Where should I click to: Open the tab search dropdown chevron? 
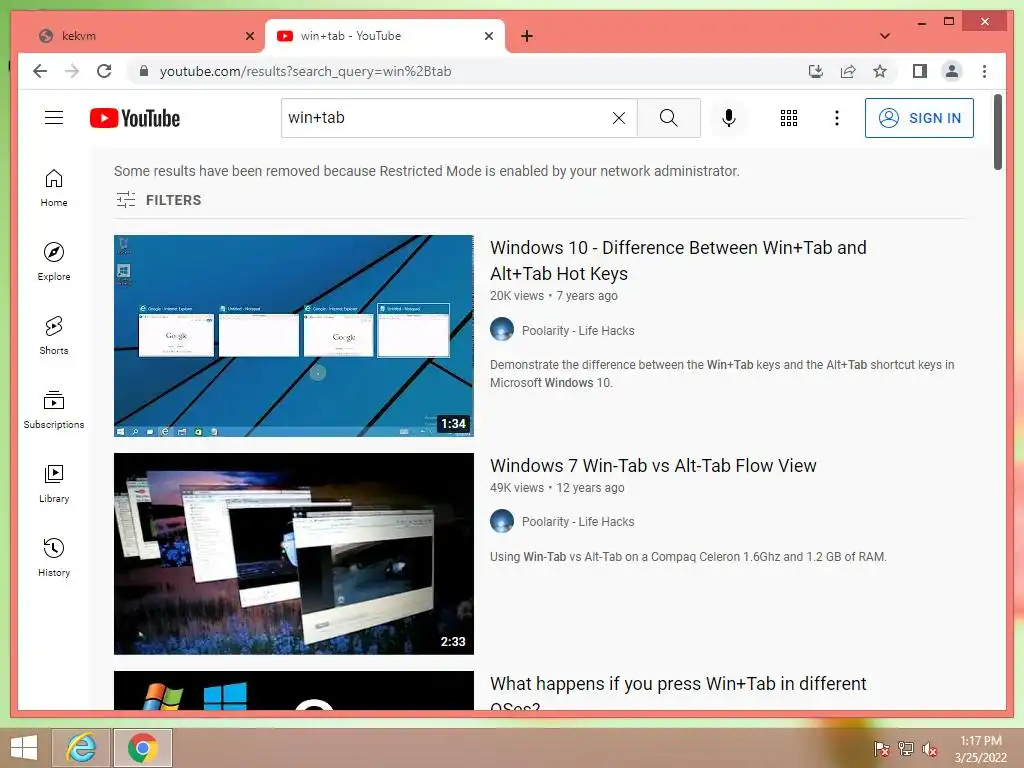pos(885,36)
